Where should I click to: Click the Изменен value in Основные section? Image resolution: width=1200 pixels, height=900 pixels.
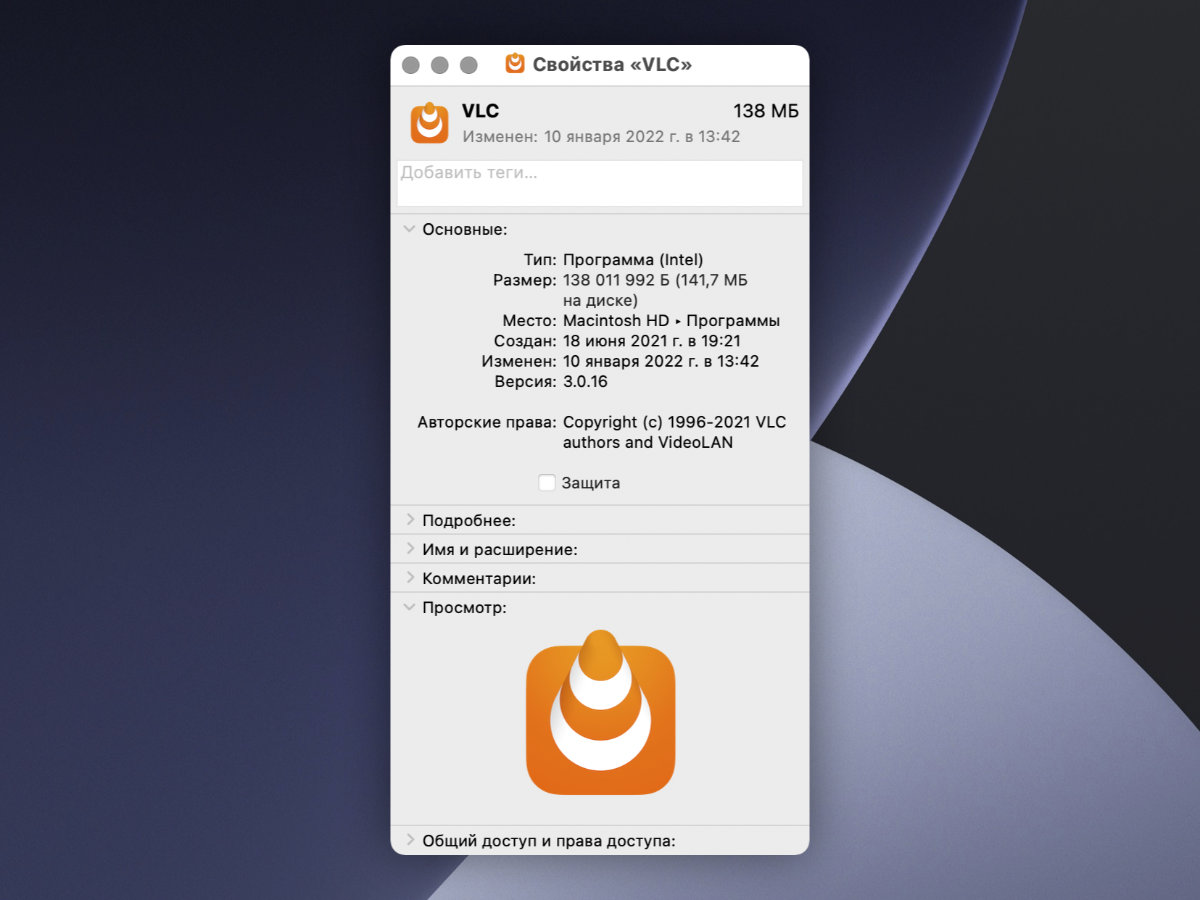(661, 361)
